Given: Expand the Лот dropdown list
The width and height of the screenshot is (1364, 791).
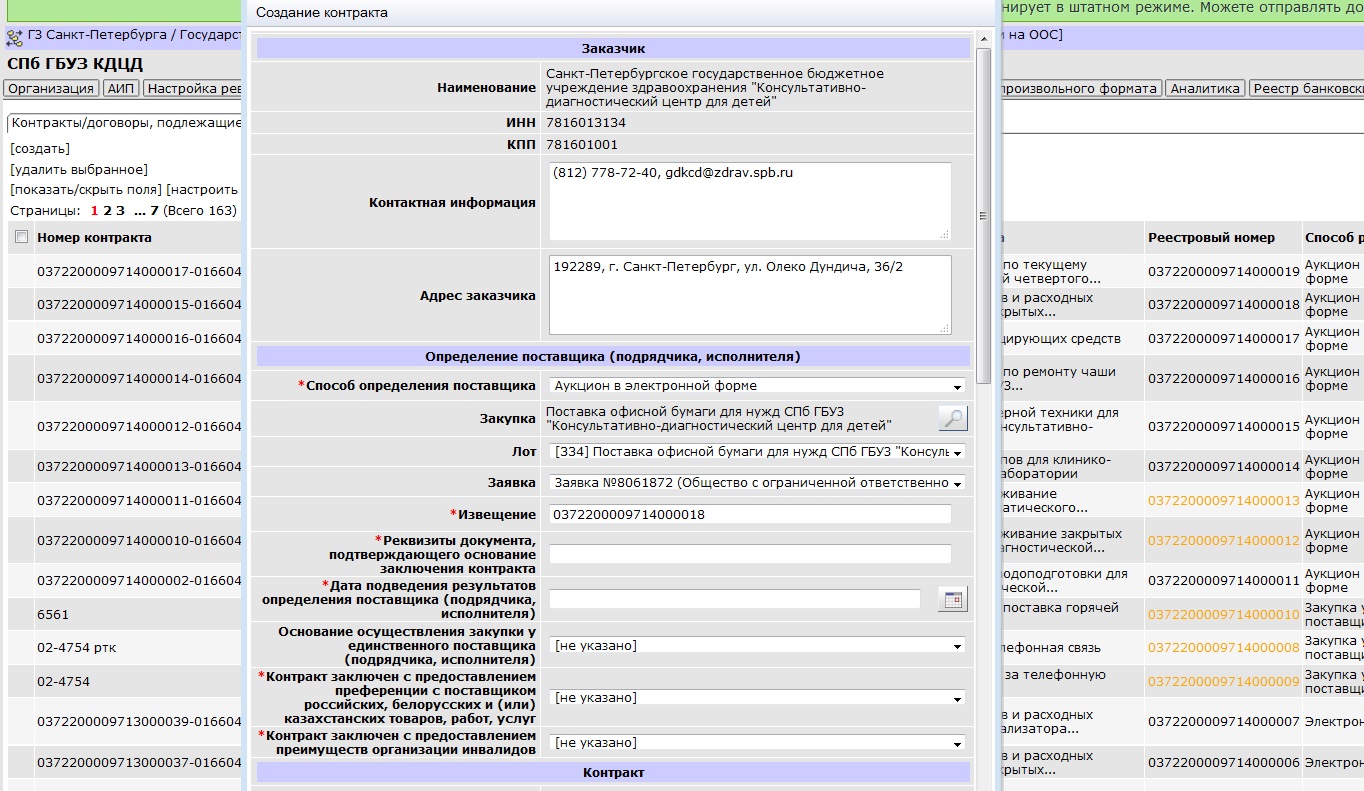Looking at the screenshot, I should pyautogui.click(x=757, y=451).
